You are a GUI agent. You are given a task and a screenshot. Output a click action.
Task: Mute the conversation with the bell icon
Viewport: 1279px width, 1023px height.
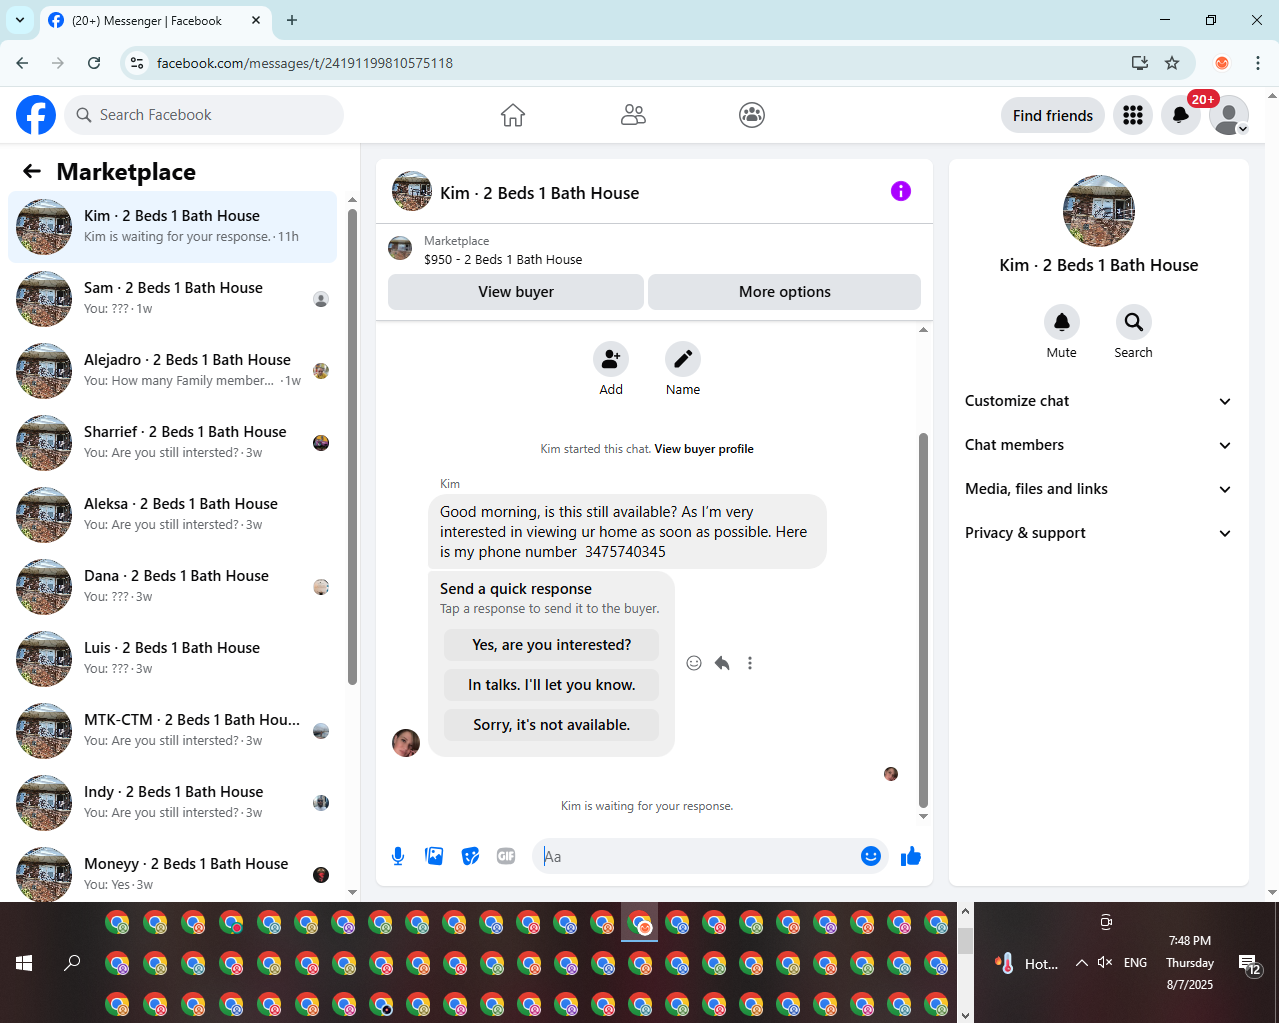1062,322
